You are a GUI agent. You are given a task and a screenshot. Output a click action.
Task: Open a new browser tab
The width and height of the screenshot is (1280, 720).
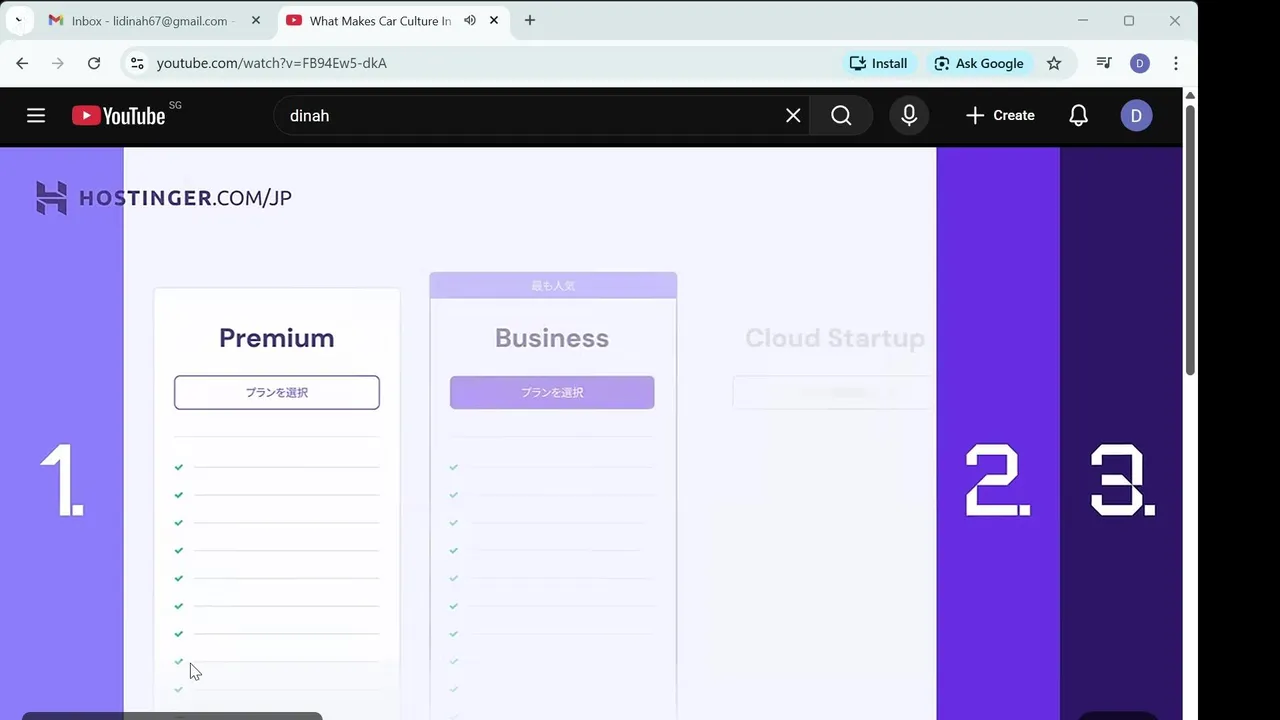pyautogui.click(x=530, y=21)
